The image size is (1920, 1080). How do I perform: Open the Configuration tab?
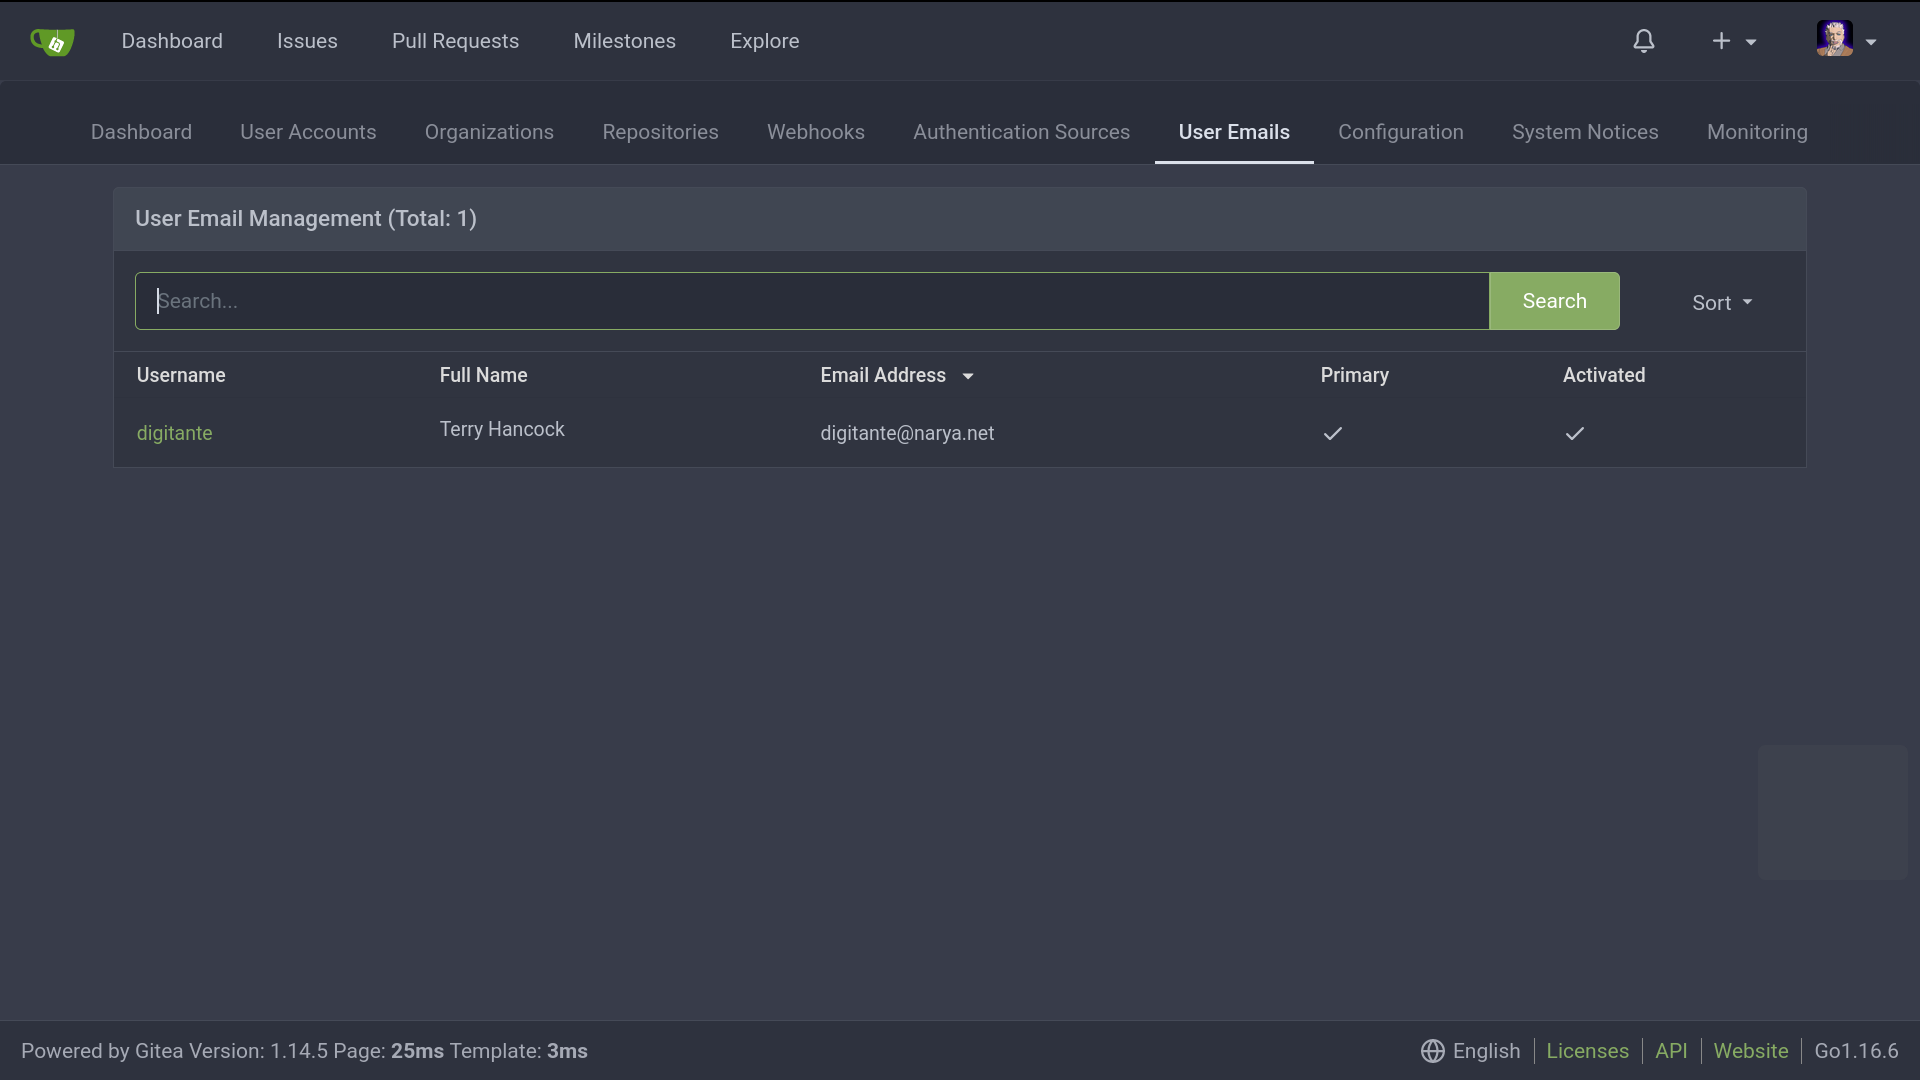(1400, 132)
